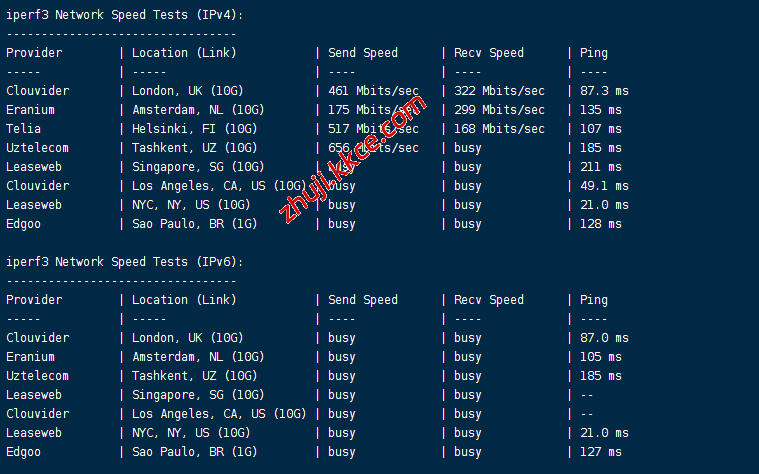Click the Telia provider name
This screenshot has height=474, width=759.
click(x=24, y=129)
